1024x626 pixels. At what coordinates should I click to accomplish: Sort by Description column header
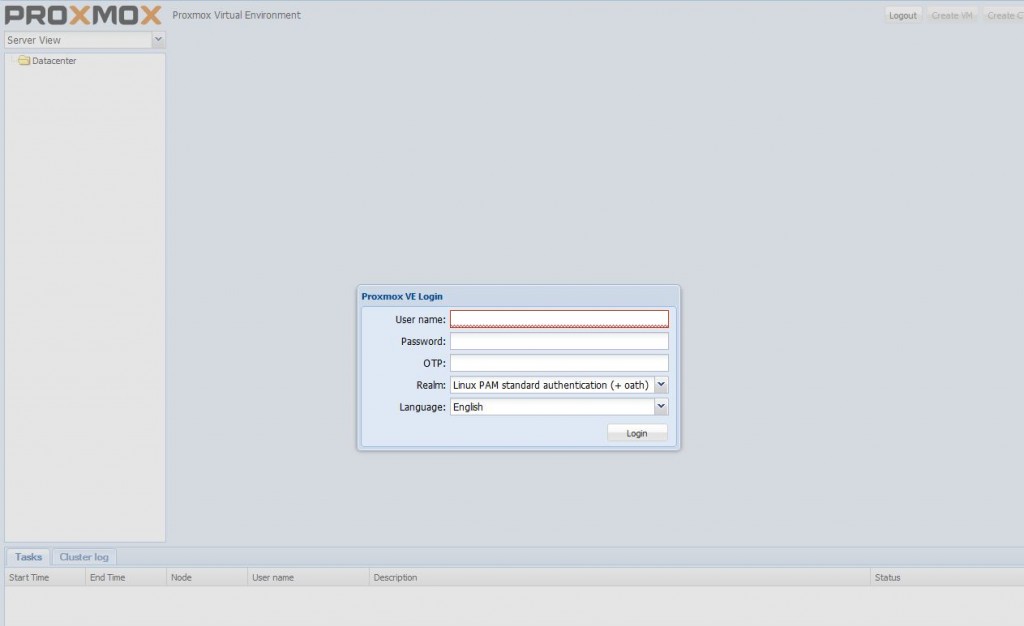pyautogui.click(x=619, y=577)
